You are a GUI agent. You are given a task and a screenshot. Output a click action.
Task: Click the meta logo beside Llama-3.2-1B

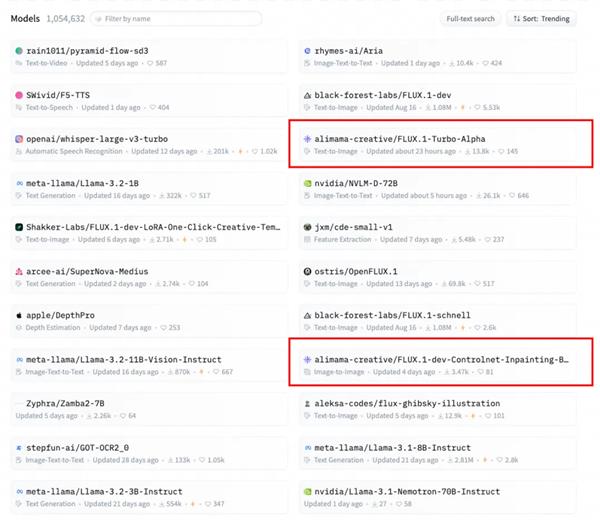(x=19, y=183)
